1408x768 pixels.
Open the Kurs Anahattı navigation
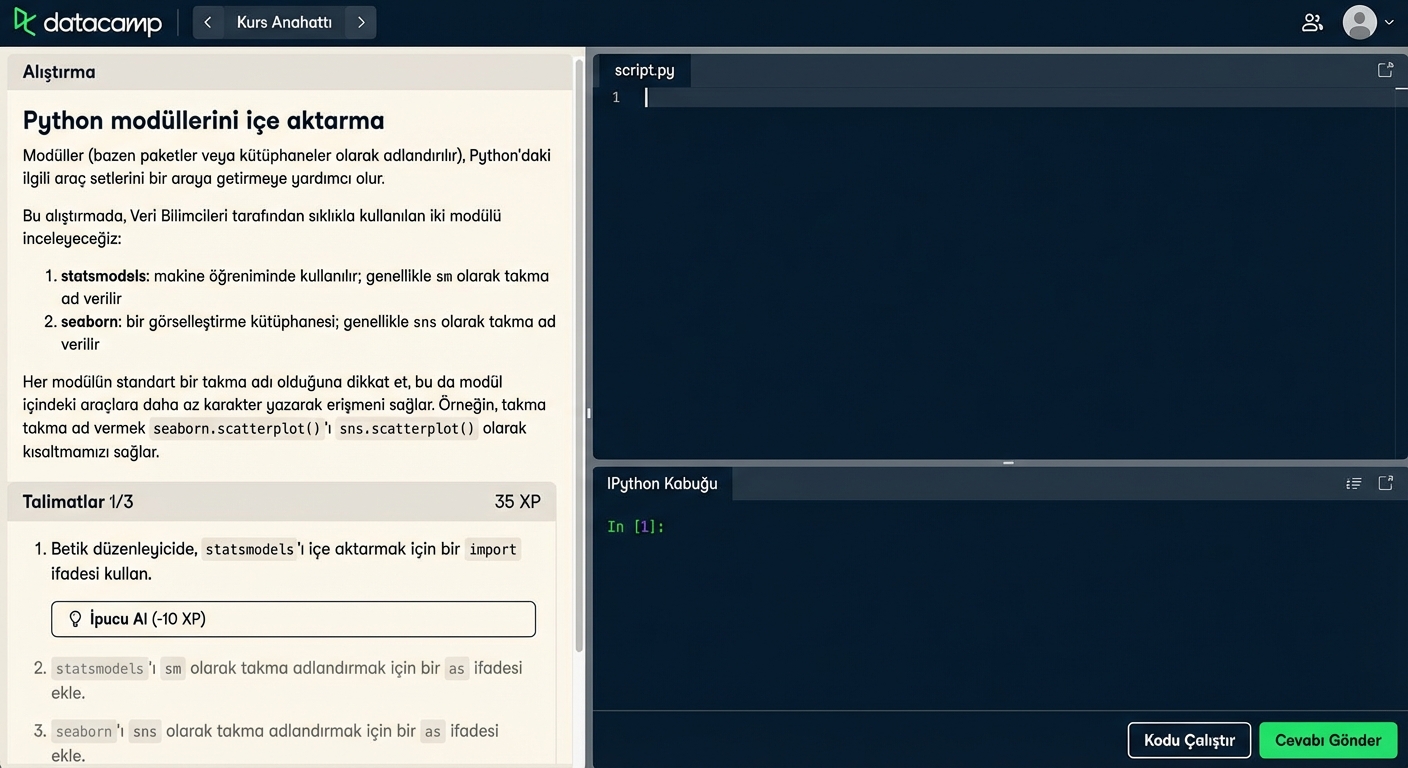tap(283, 21)
